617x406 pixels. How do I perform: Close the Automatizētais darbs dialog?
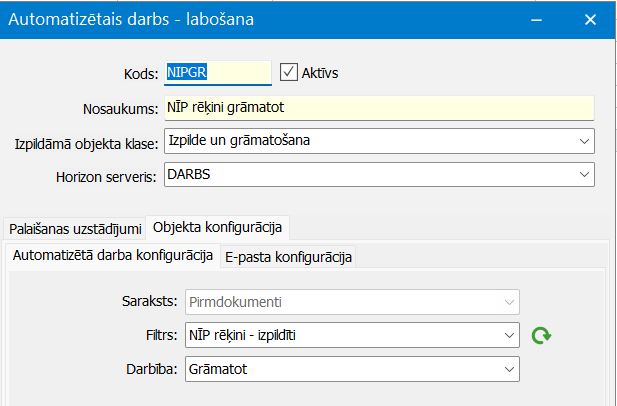coord(590,20)
